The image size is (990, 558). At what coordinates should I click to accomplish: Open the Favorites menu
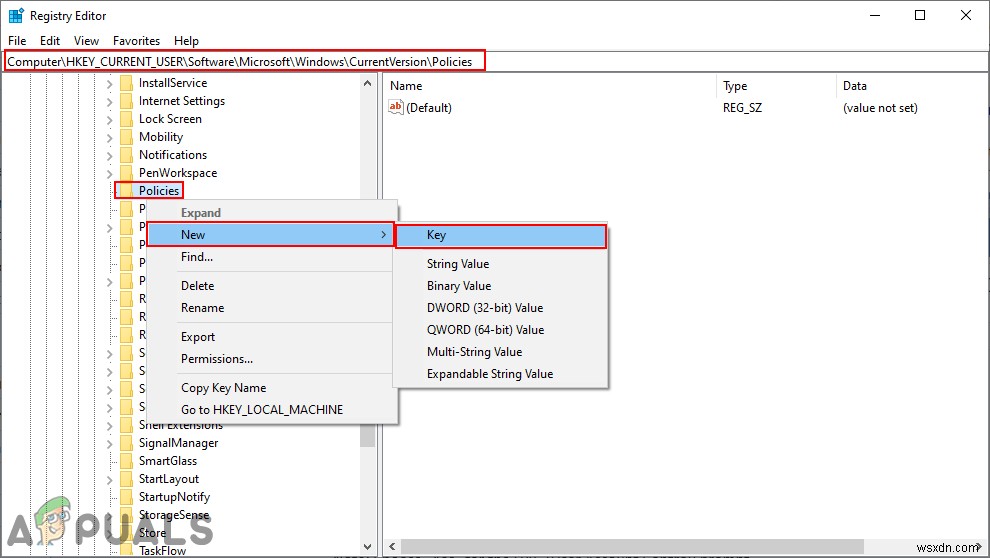136,41
